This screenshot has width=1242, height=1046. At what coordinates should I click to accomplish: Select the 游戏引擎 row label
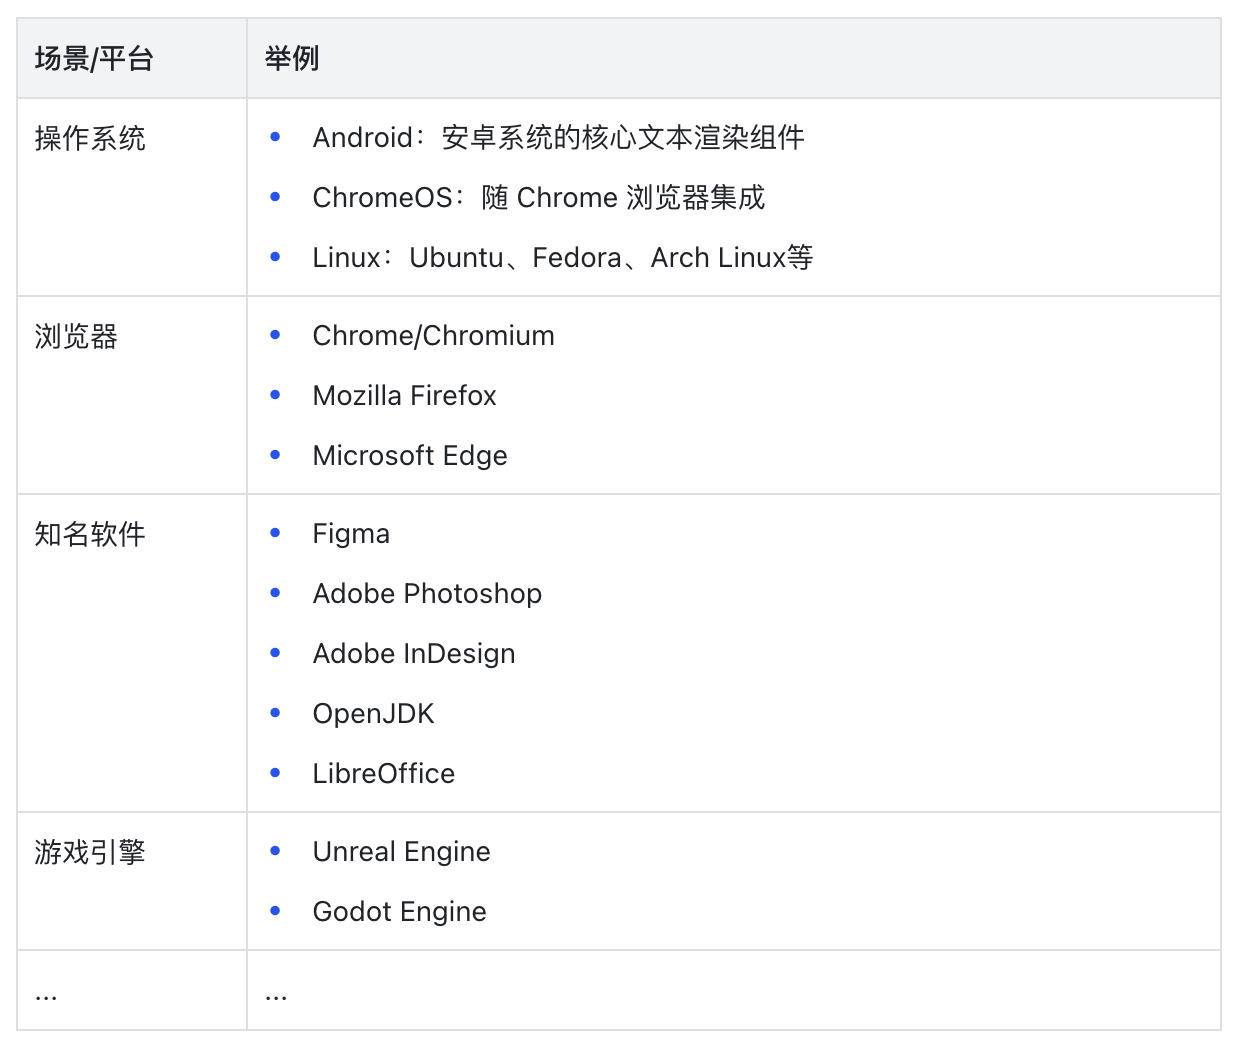tap(90, 852)
